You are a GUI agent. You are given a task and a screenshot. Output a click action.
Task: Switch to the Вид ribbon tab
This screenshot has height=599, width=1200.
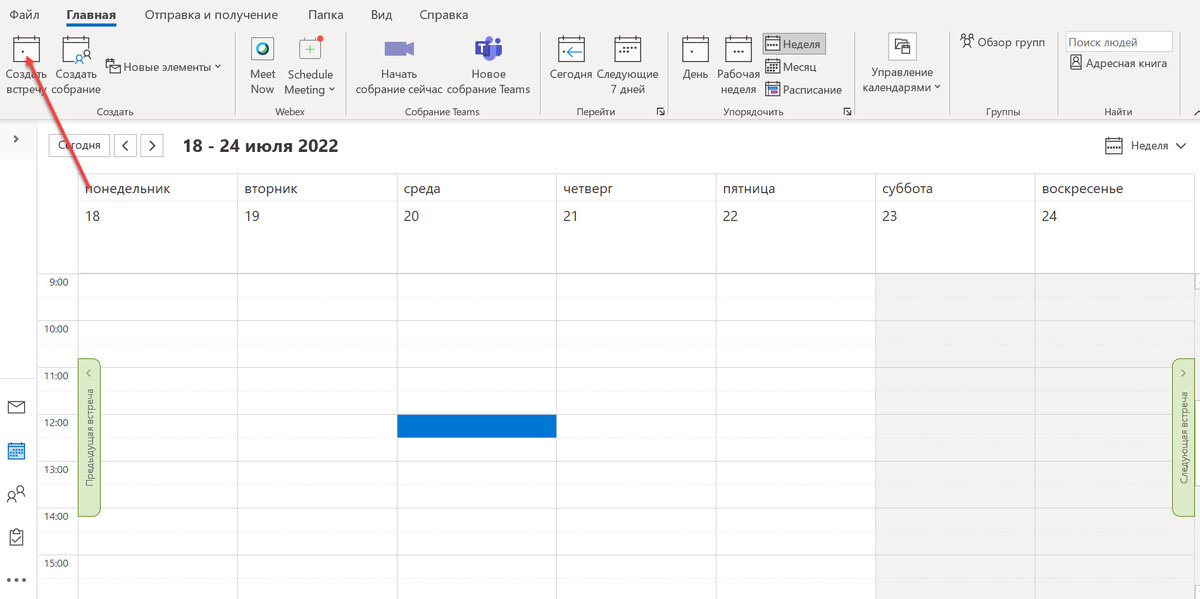[x=380, y=14]
